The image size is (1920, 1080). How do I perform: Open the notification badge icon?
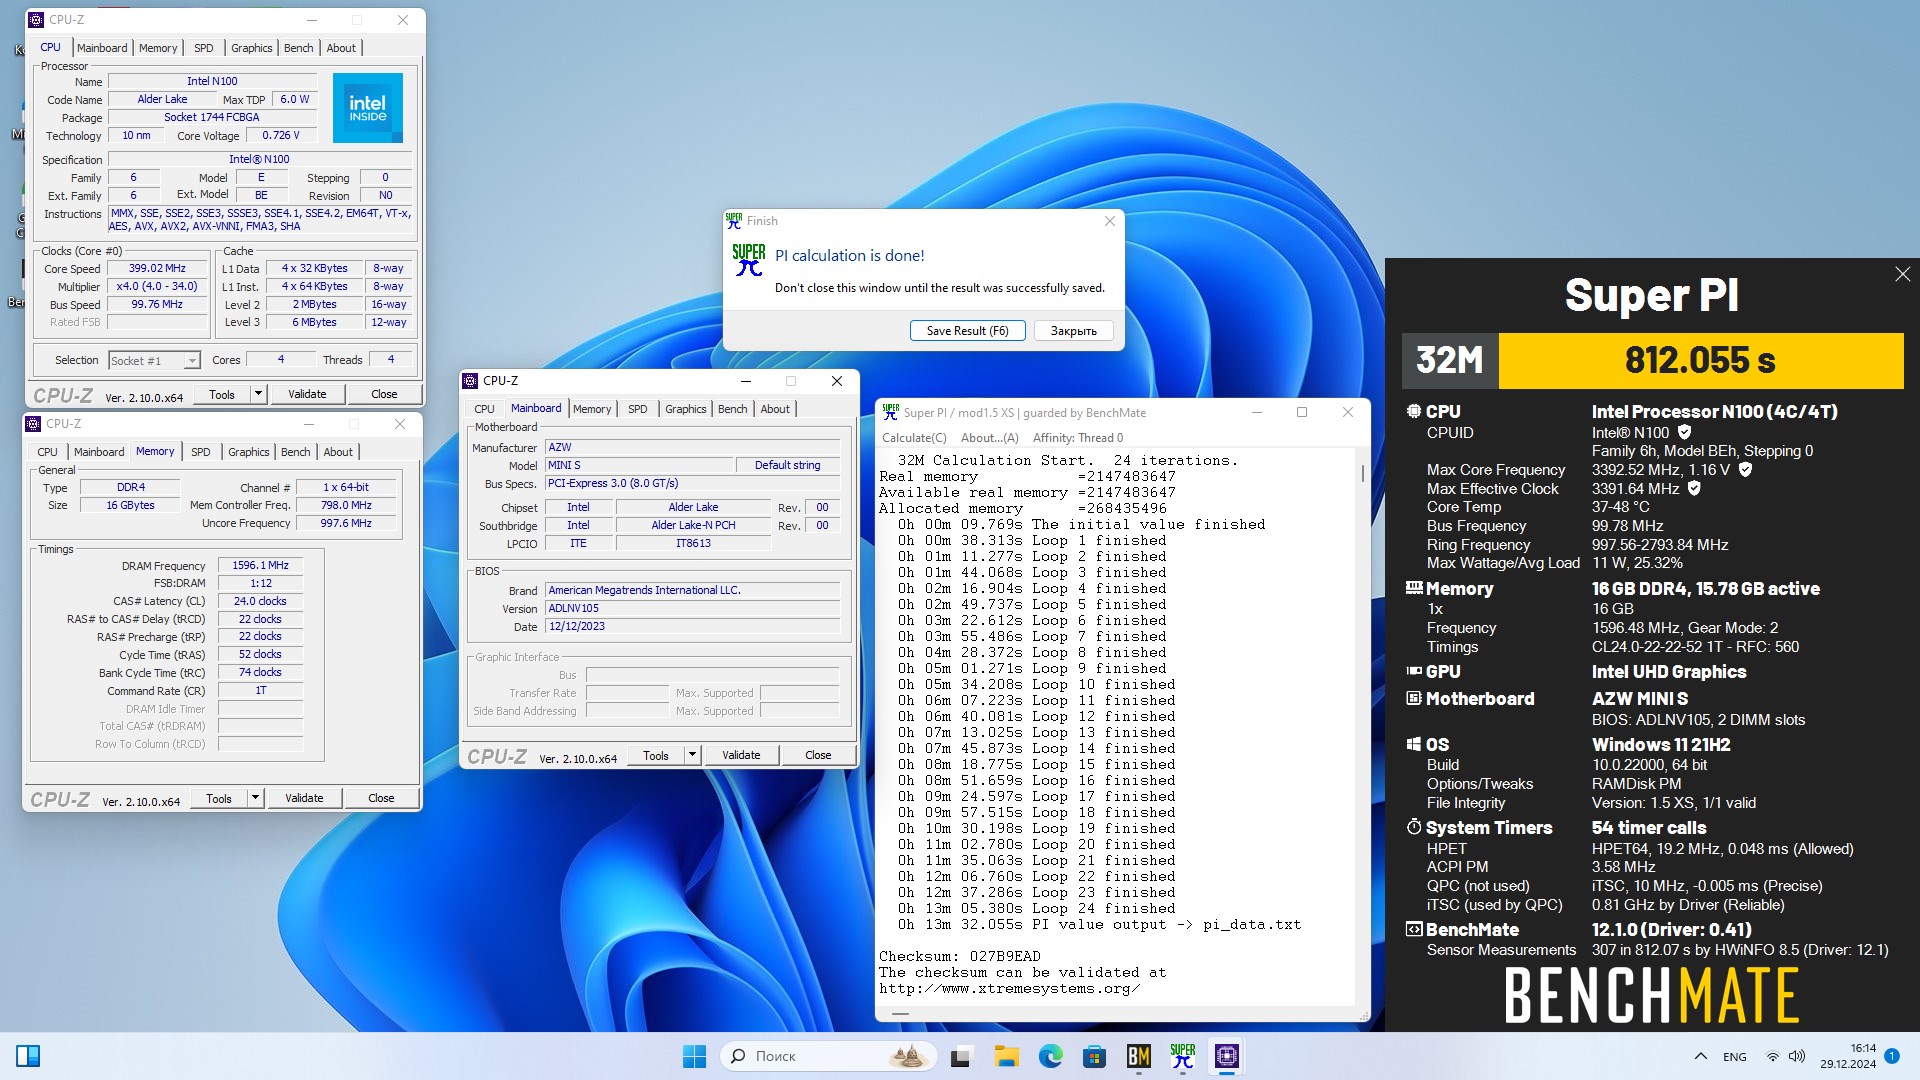point(1892,1055)
